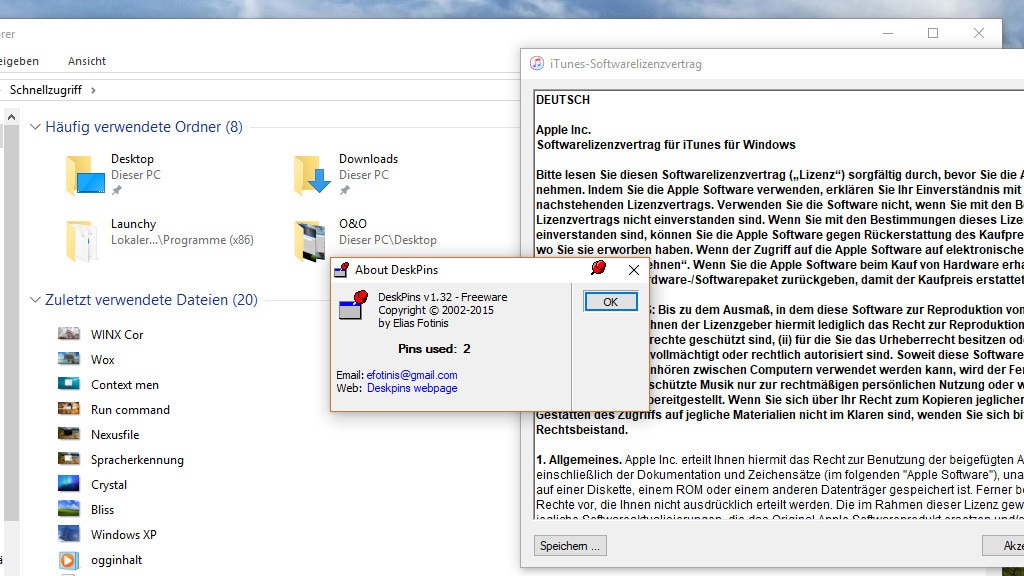Select the Spracherkennung file name

coord(137,460)
